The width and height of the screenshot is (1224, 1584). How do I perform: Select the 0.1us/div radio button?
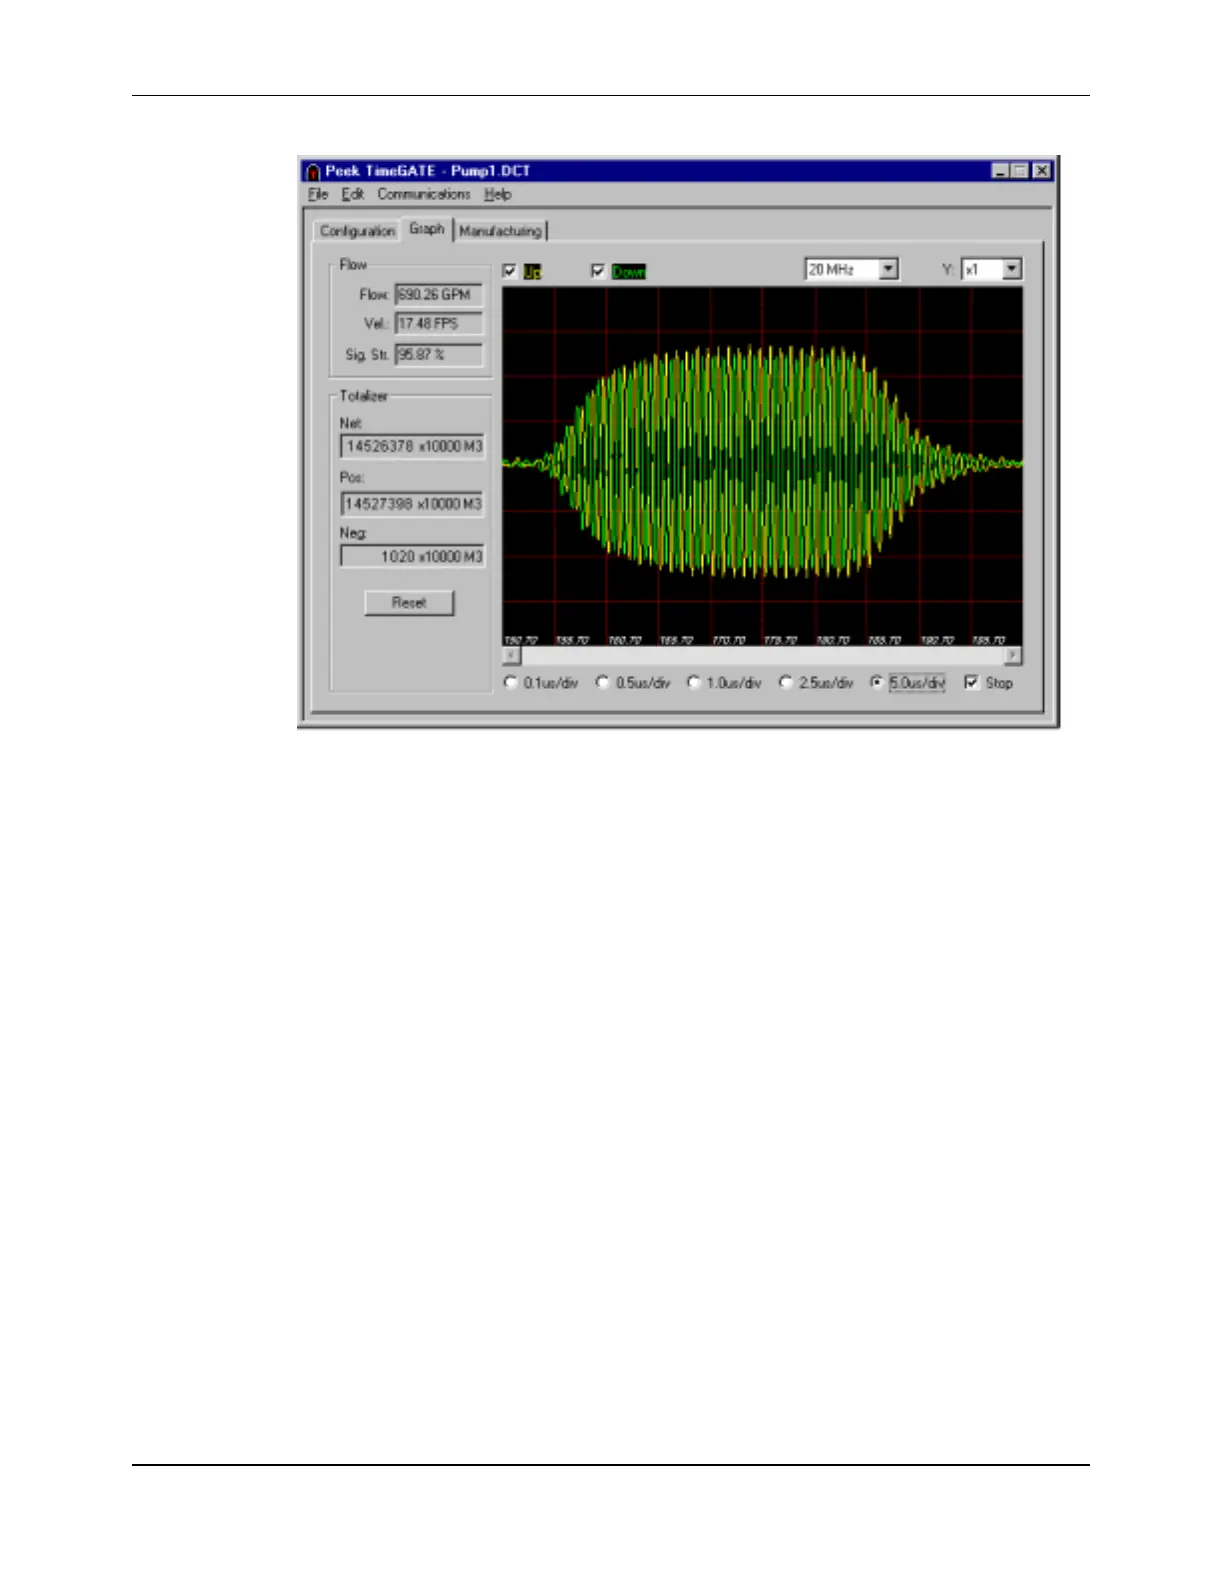pos(511,682)
